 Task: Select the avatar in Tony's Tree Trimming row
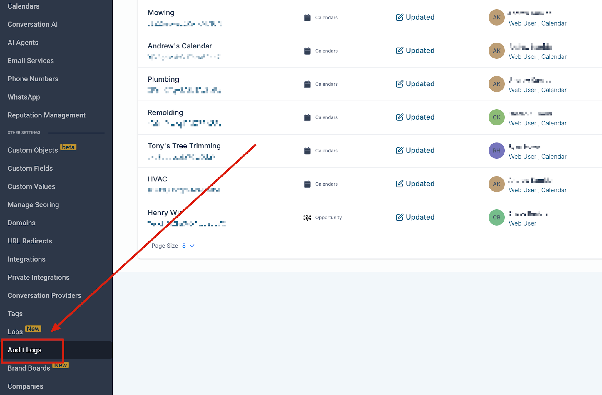tap(496, 150)
